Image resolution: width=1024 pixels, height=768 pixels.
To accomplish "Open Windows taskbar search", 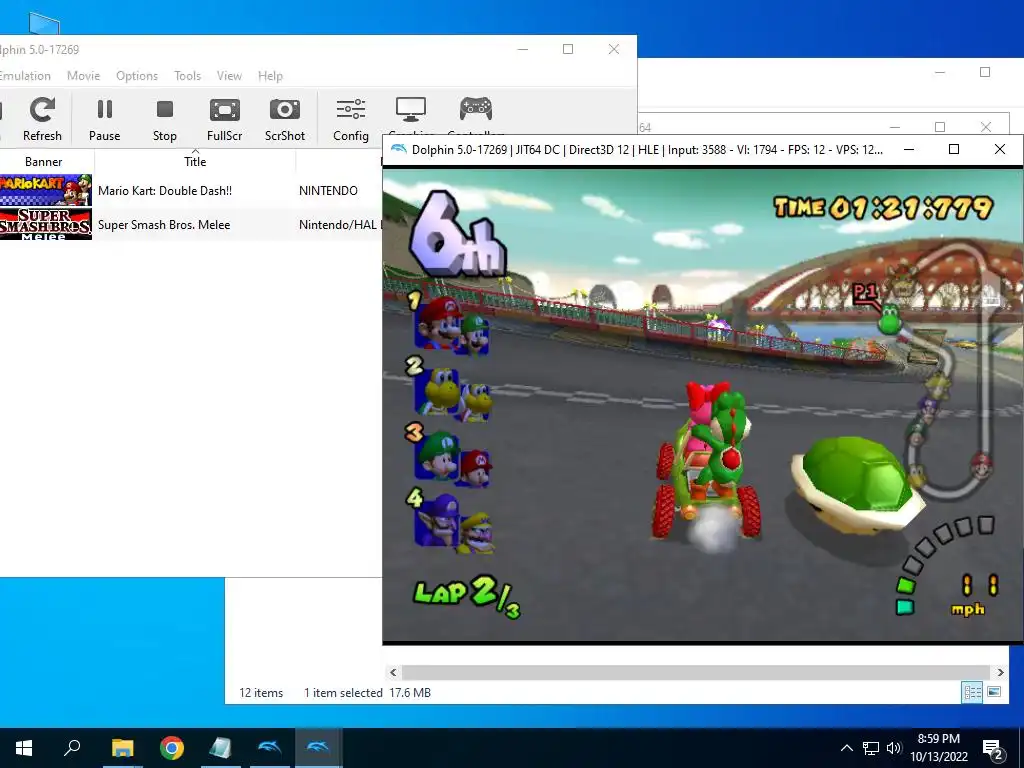I will (x=72, y=748).
